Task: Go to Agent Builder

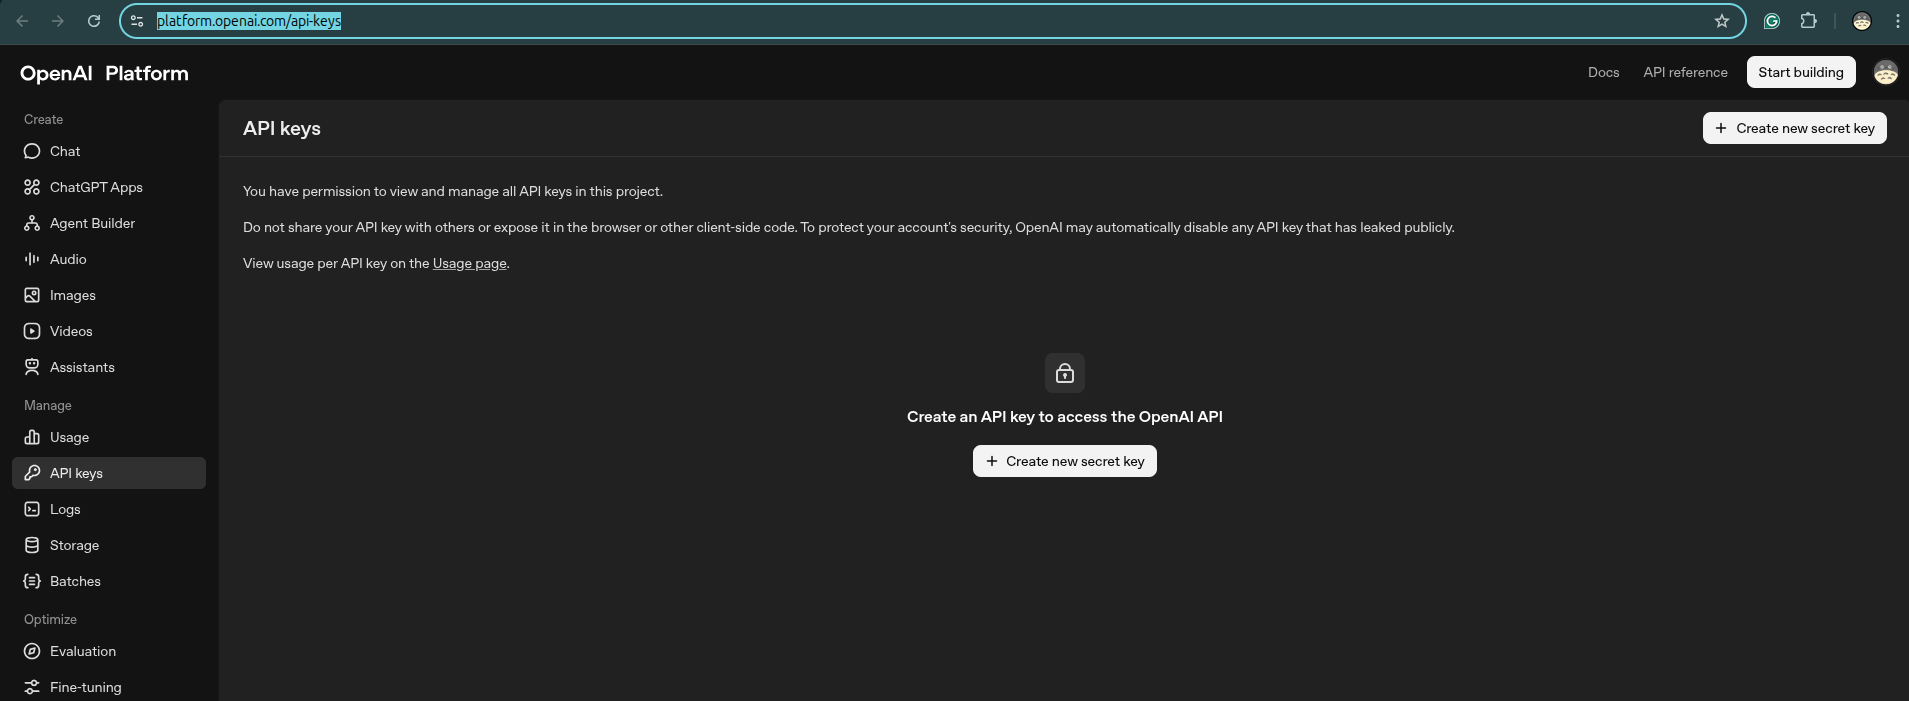Action: 109,223
